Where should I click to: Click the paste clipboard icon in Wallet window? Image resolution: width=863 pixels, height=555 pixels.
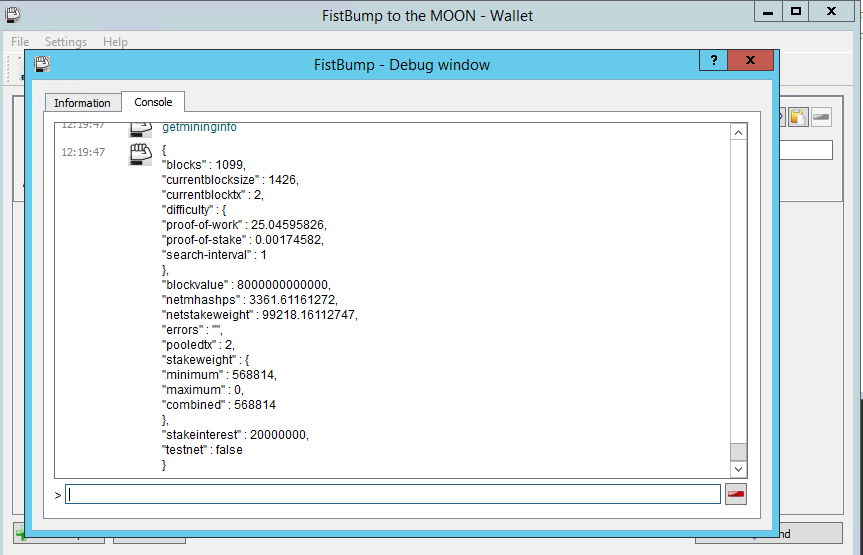798,117
